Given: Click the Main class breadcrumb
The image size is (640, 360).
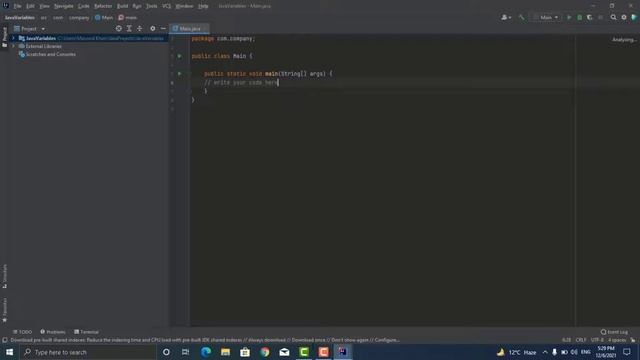Looking at the screenshot, I should [x=104, y=18].
